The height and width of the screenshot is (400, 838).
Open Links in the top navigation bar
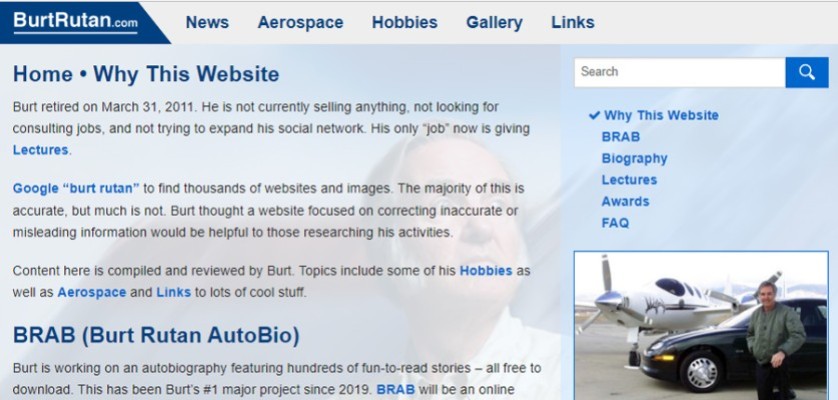click(x=572, y=22)
